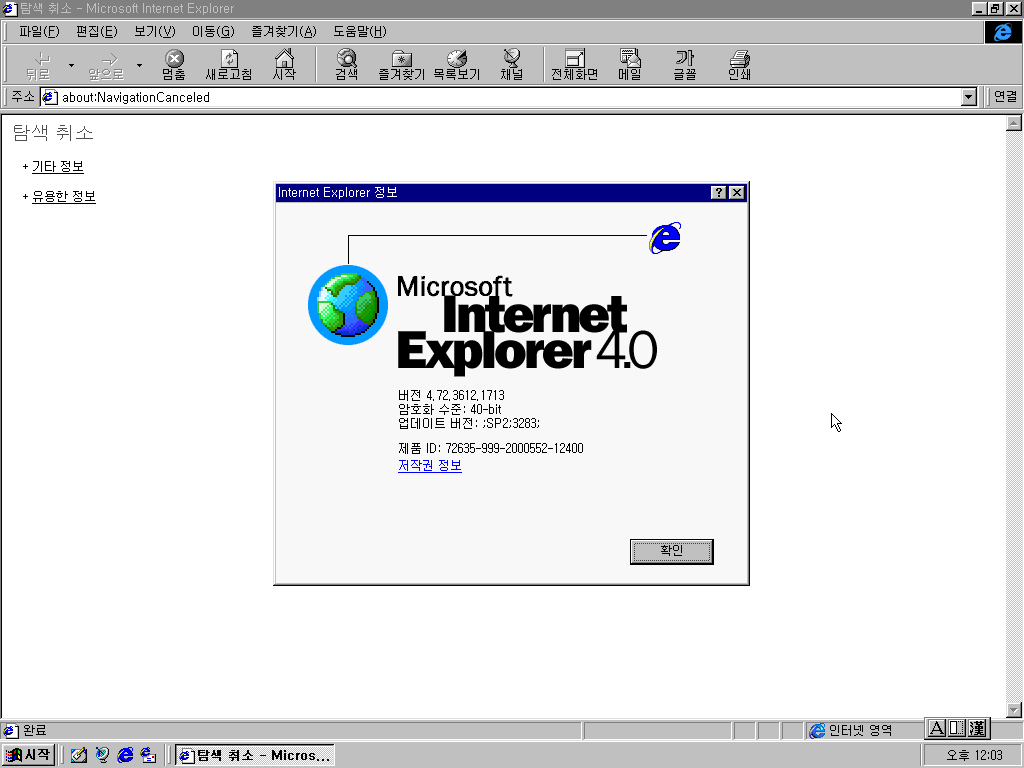
Task: Click the 연결 links bar label
Action: click(1006, 97)
